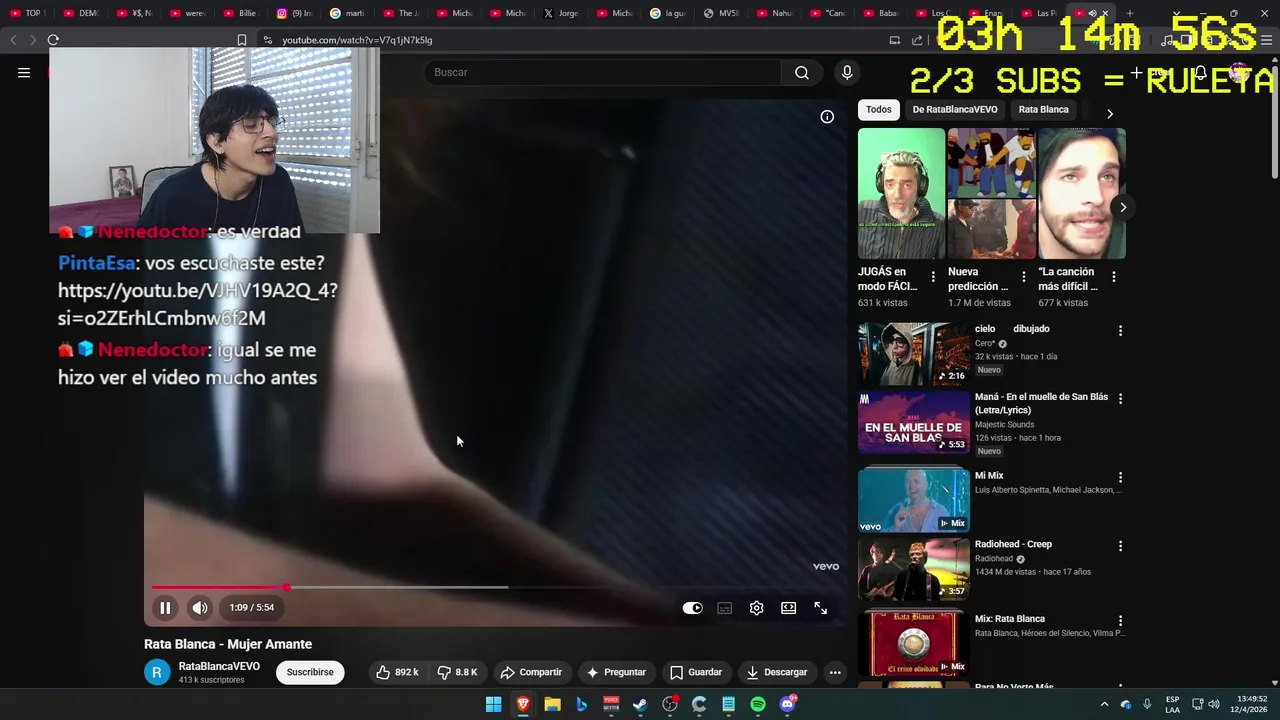Start voice search with the microphone icon
This screenshot has height=720, width=1280.
click(x=847, y=72)
